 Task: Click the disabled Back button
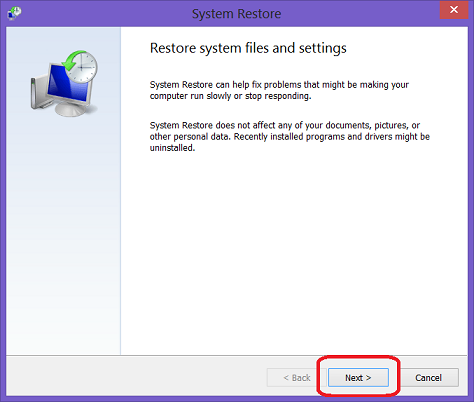296,377
